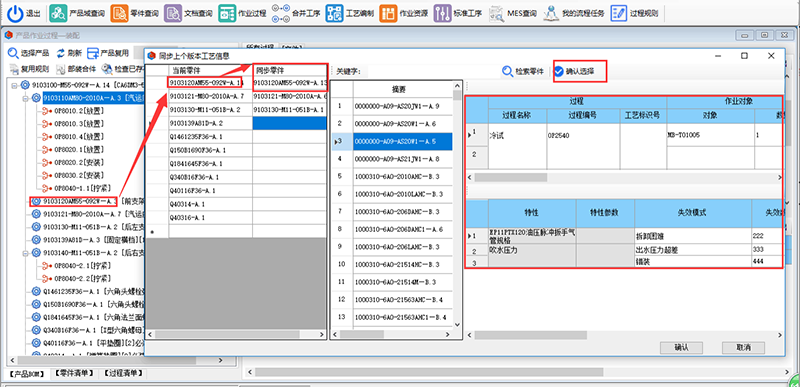Collapse the 9103110AM80-2010A tree node
Viewport: 800px width, 387px height.
click(x=27, y=98)
